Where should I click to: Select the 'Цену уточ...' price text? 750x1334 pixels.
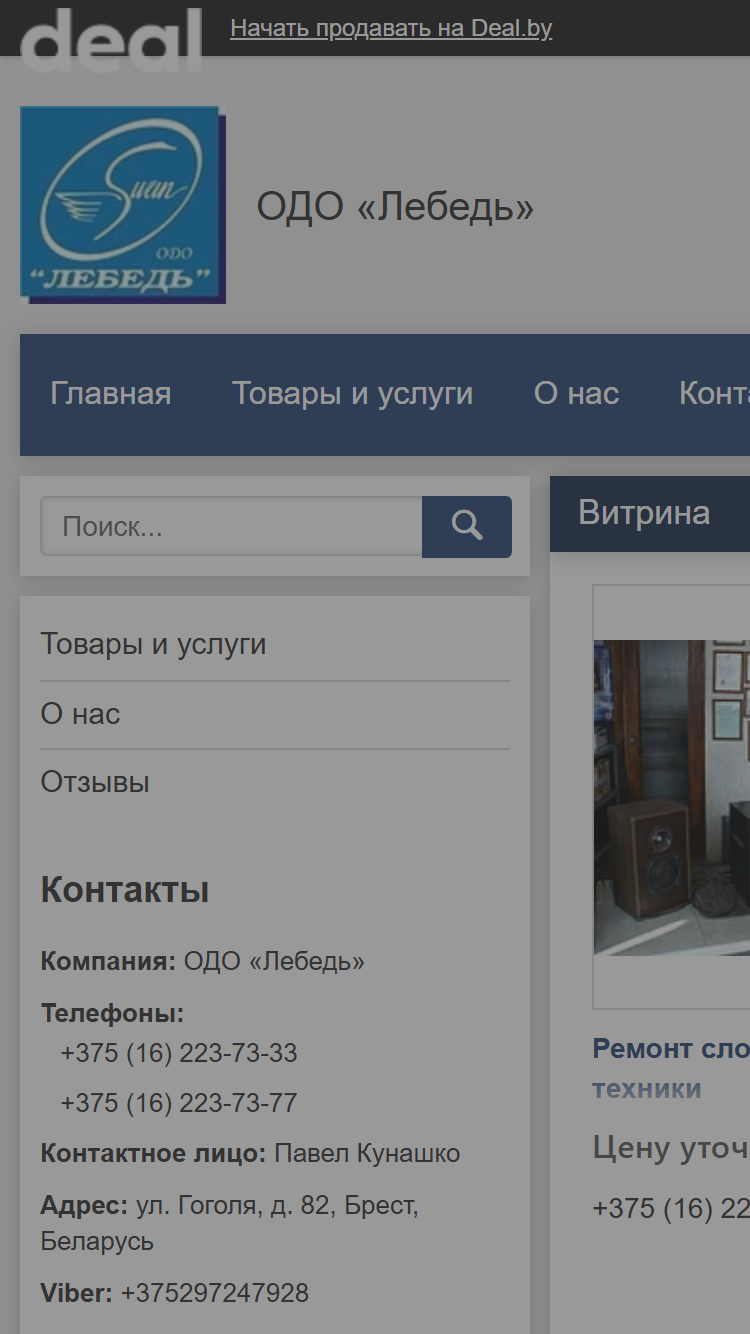[671, 1147]
